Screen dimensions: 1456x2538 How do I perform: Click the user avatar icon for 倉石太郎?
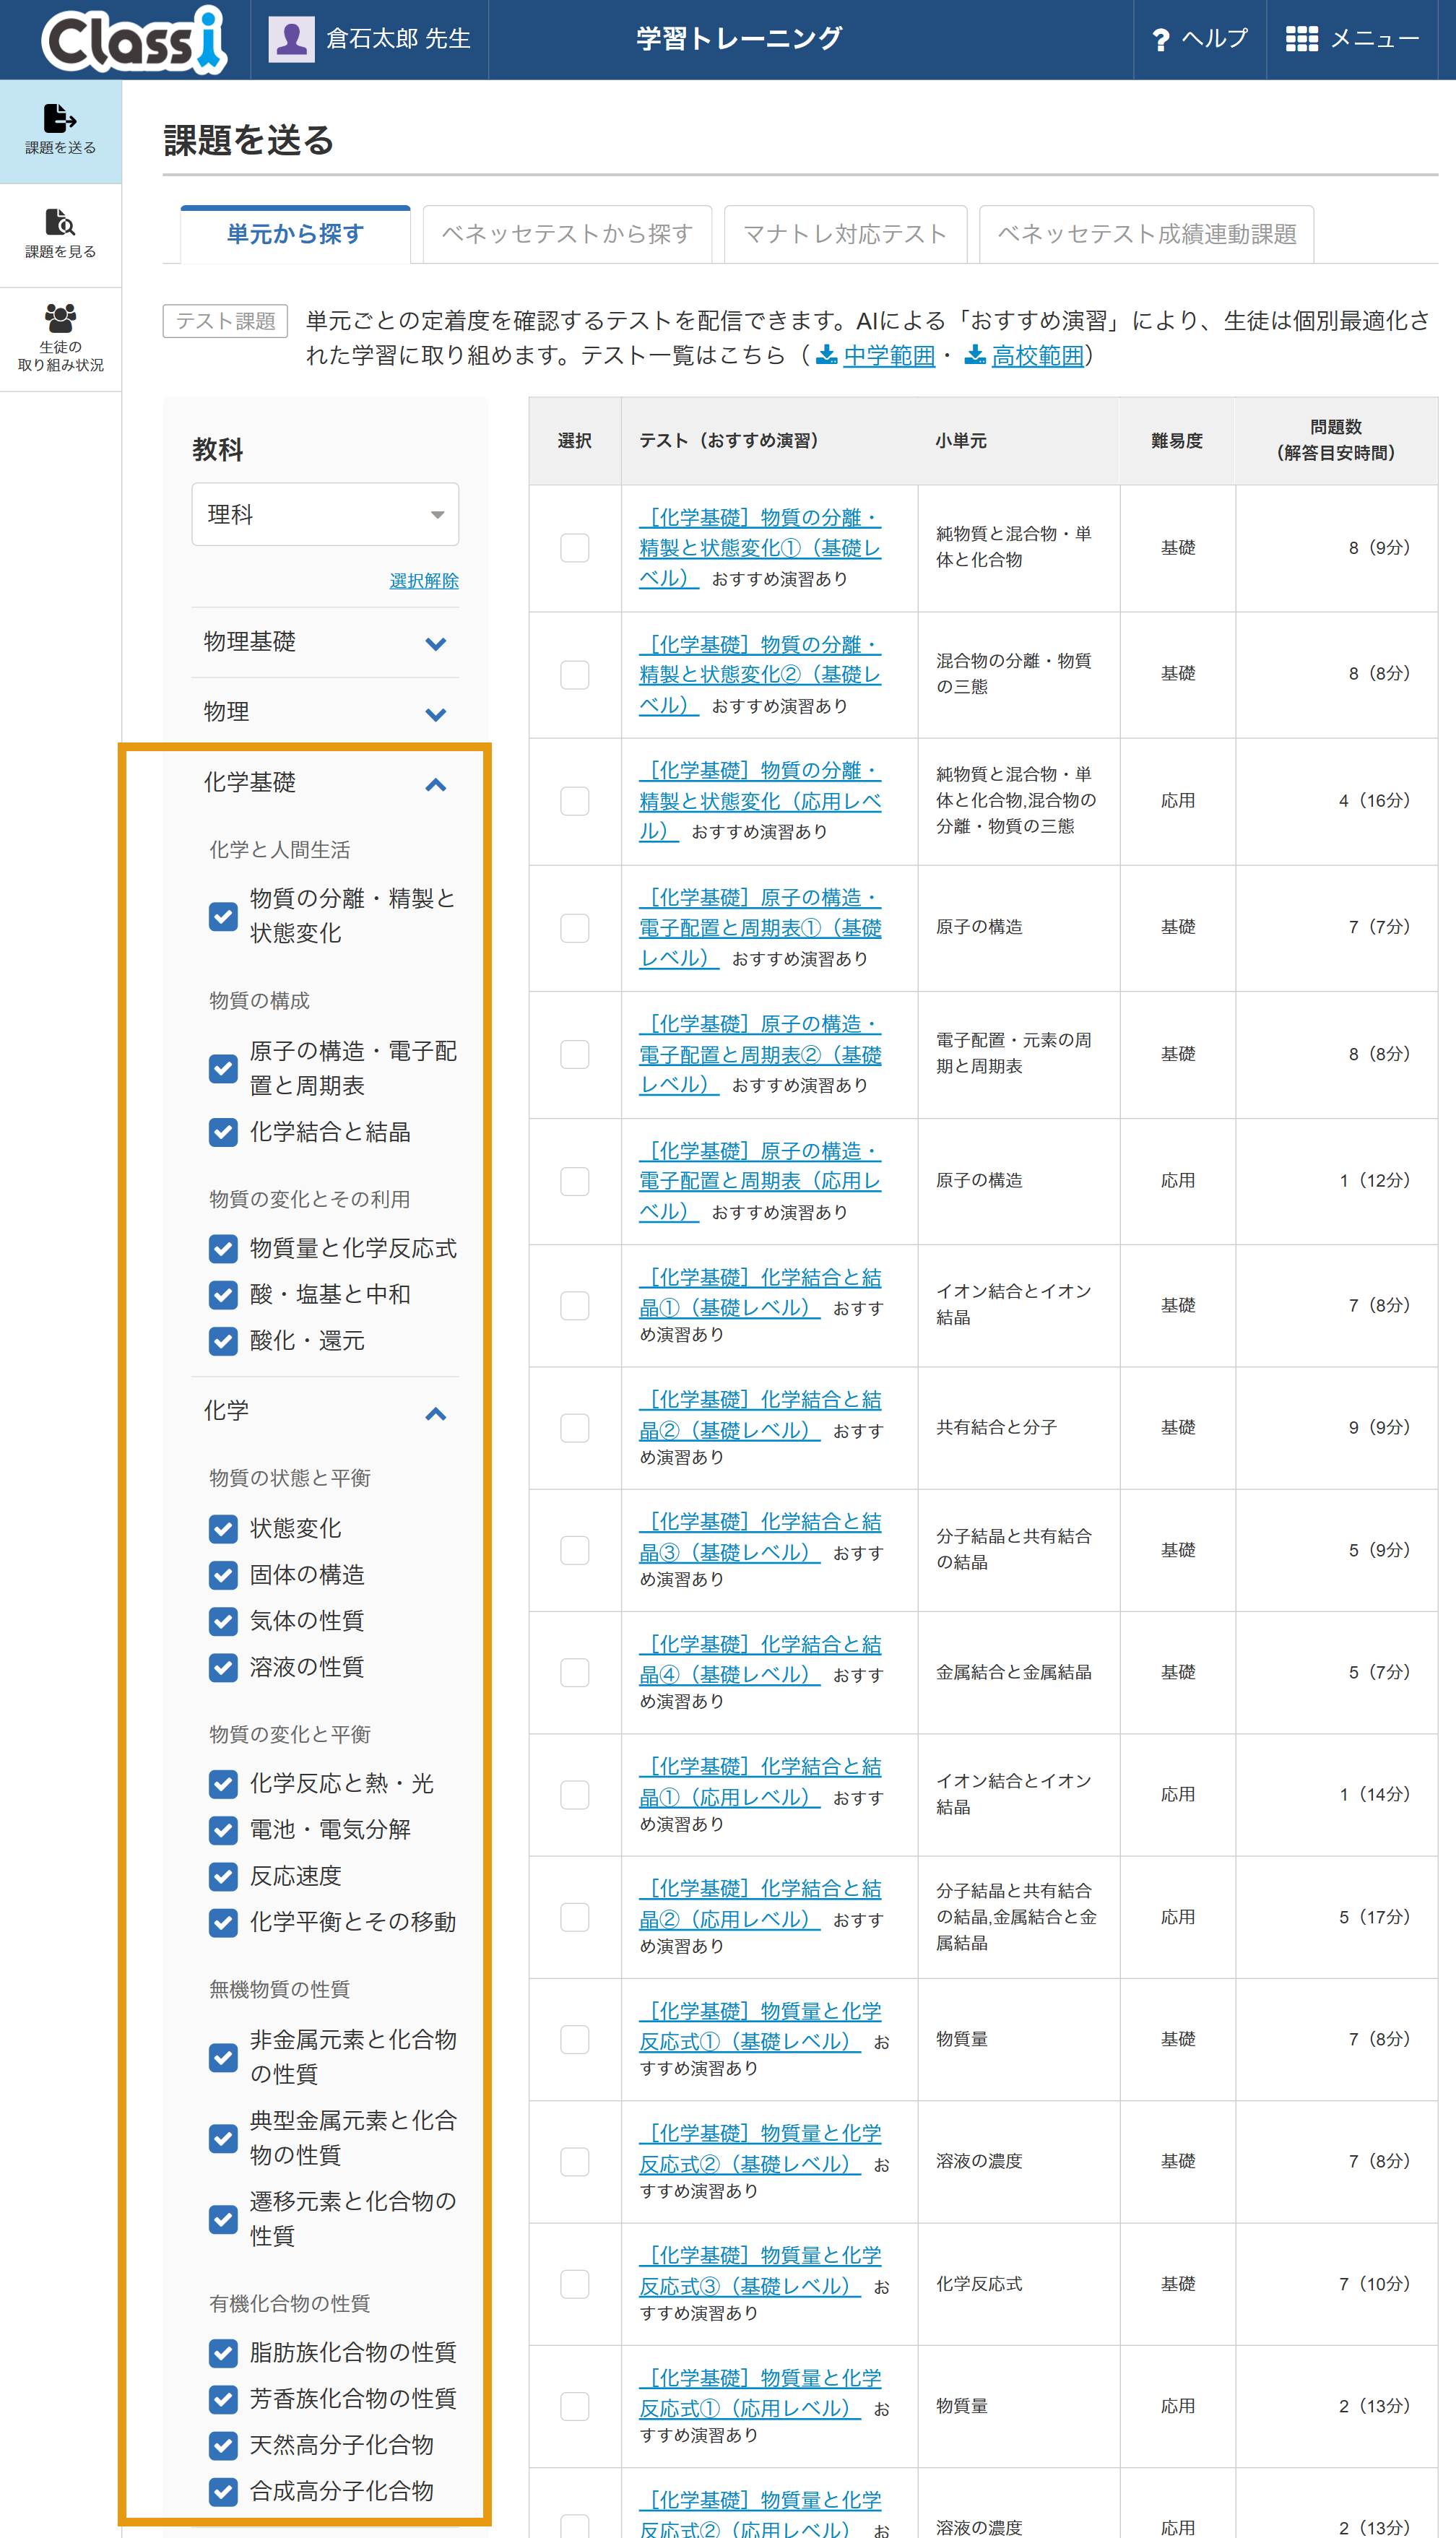pos(292,39)
